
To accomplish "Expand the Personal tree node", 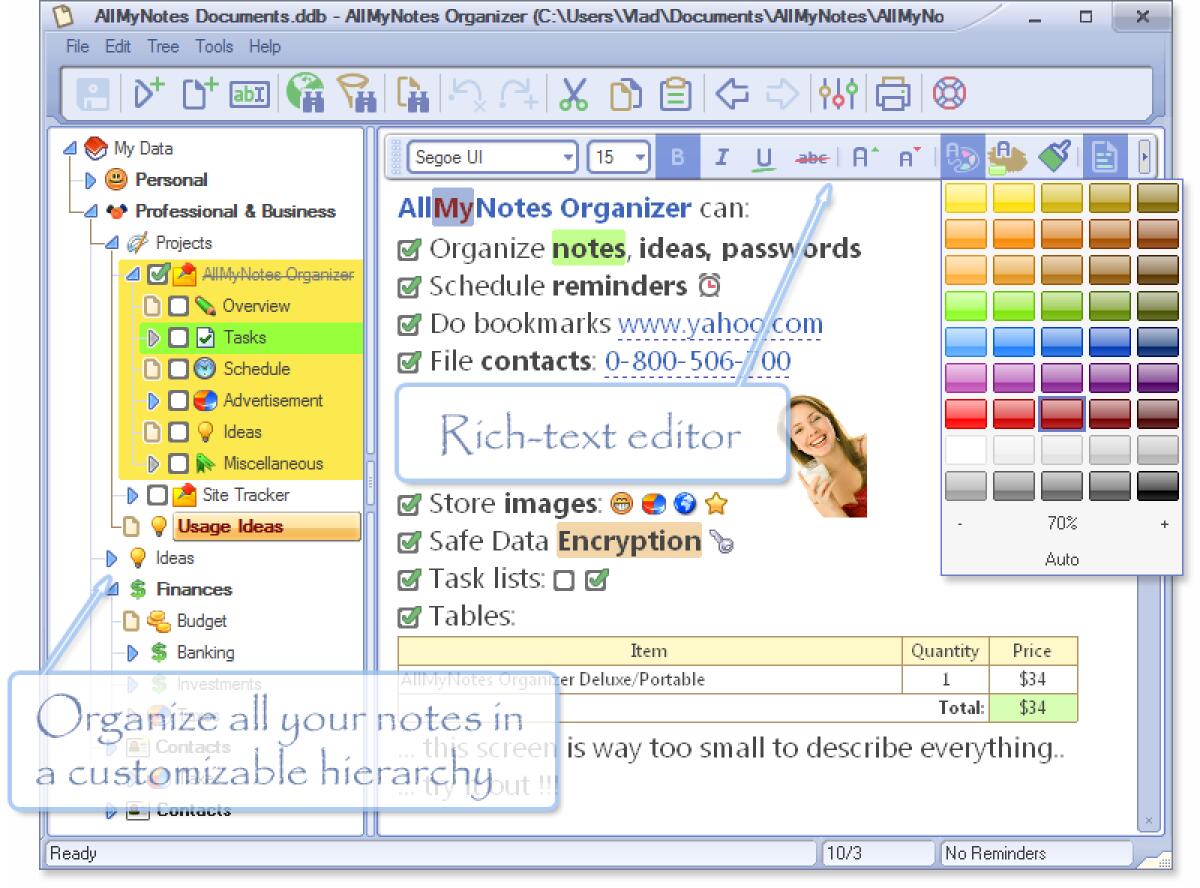I will pyautogui.click(x=91, y=180).
